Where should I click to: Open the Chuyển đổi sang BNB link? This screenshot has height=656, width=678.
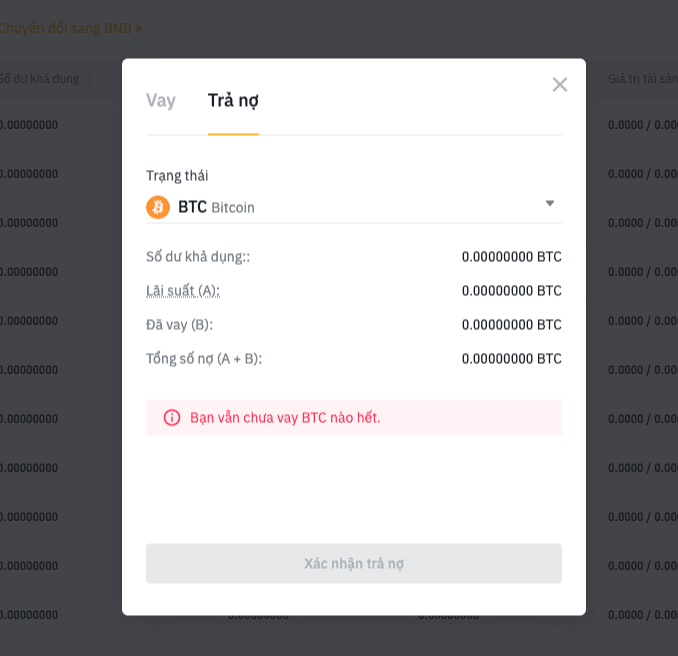tap(70, 29)
